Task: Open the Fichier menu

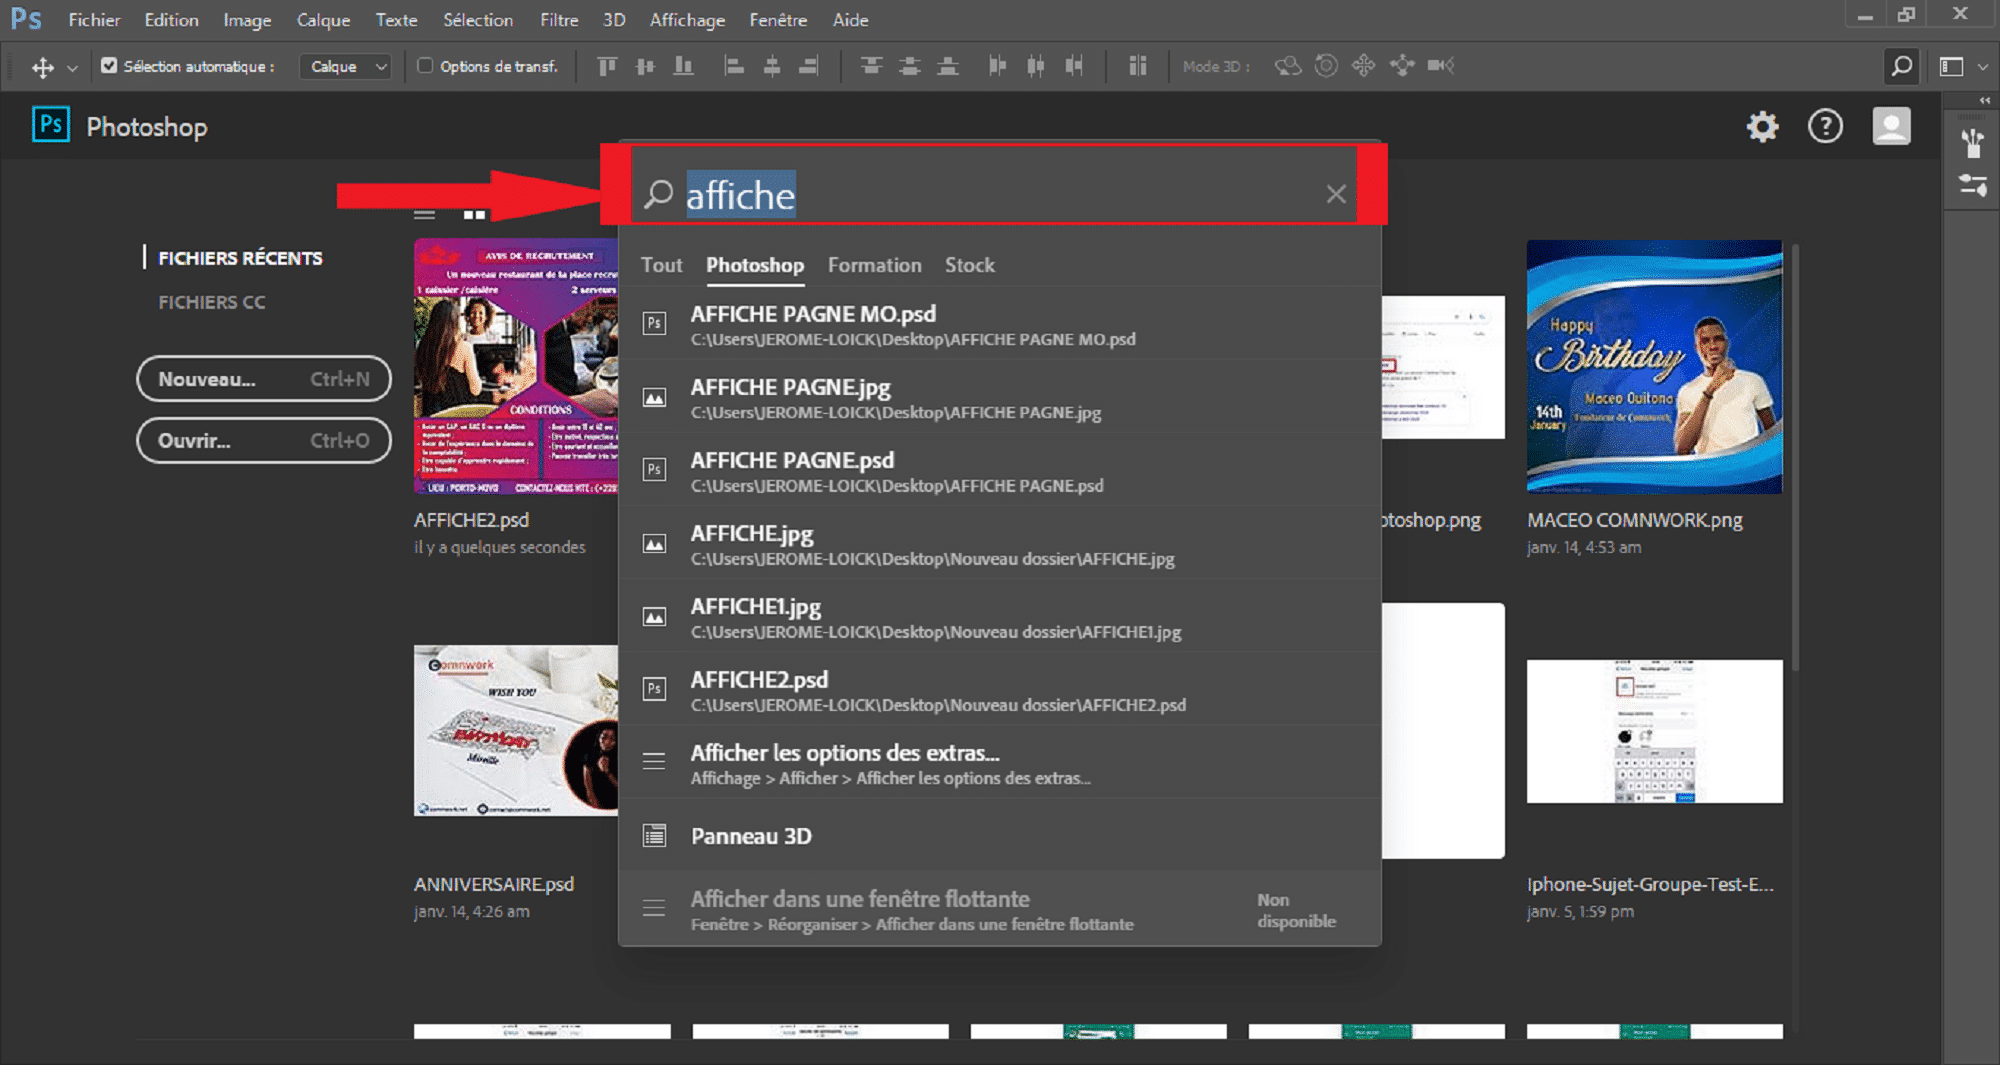Action: tap(94, 20)
